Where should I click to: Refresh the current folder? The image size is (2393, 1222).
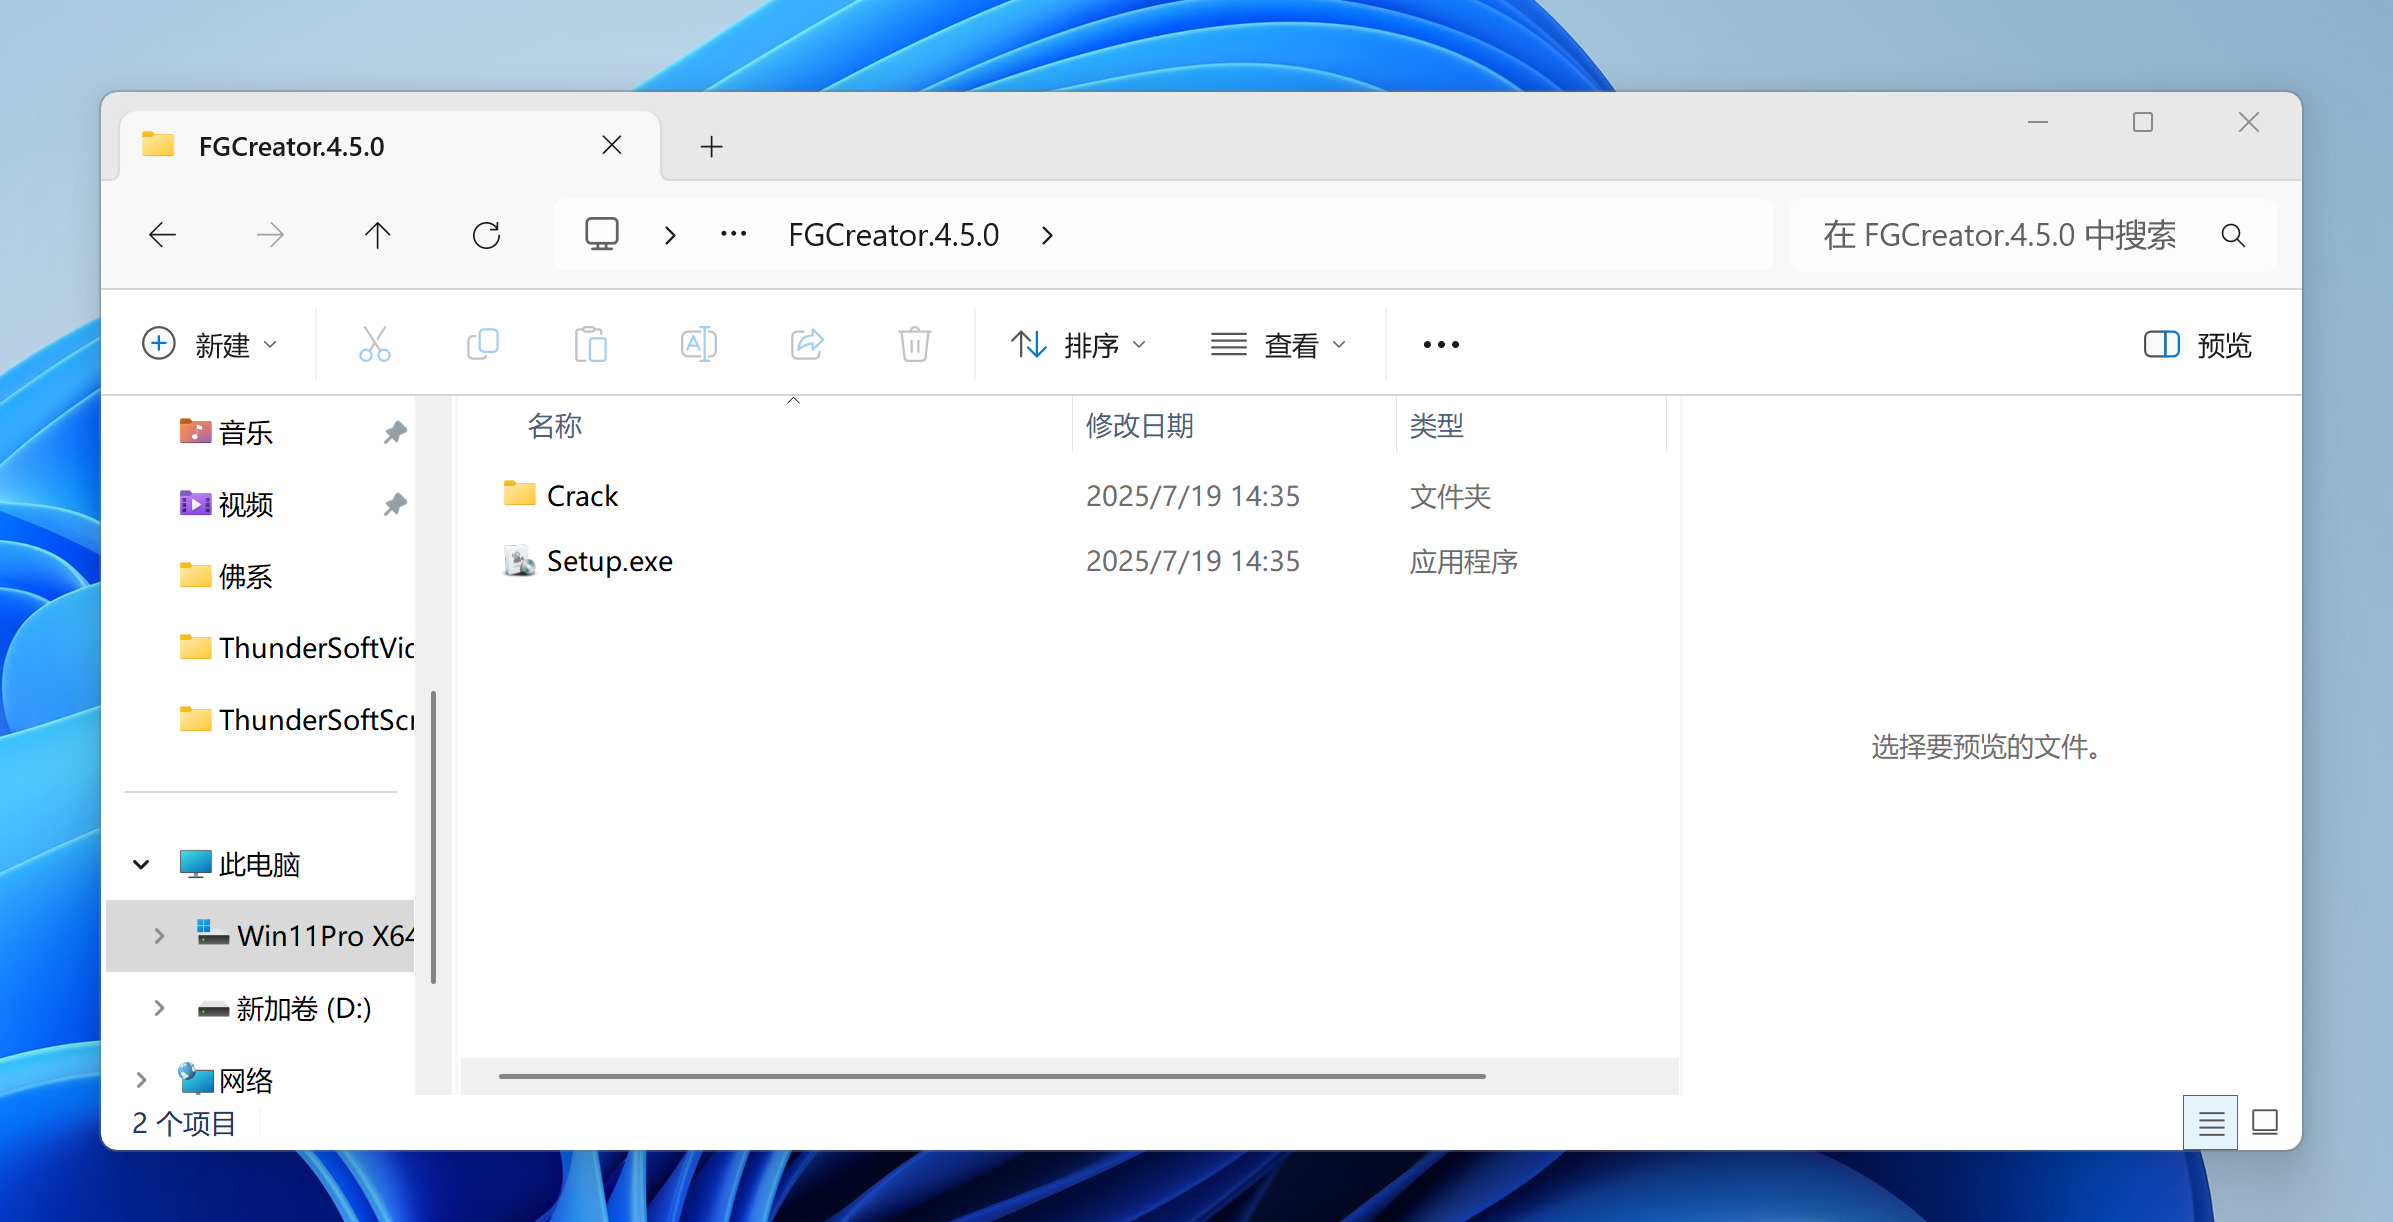(486, 236)
